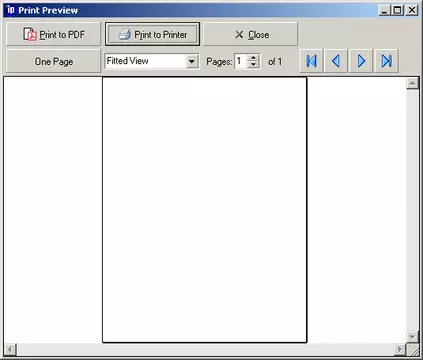Go to the next page
The width and height of the screenshot is (423, 360).
tap(361, 61)
